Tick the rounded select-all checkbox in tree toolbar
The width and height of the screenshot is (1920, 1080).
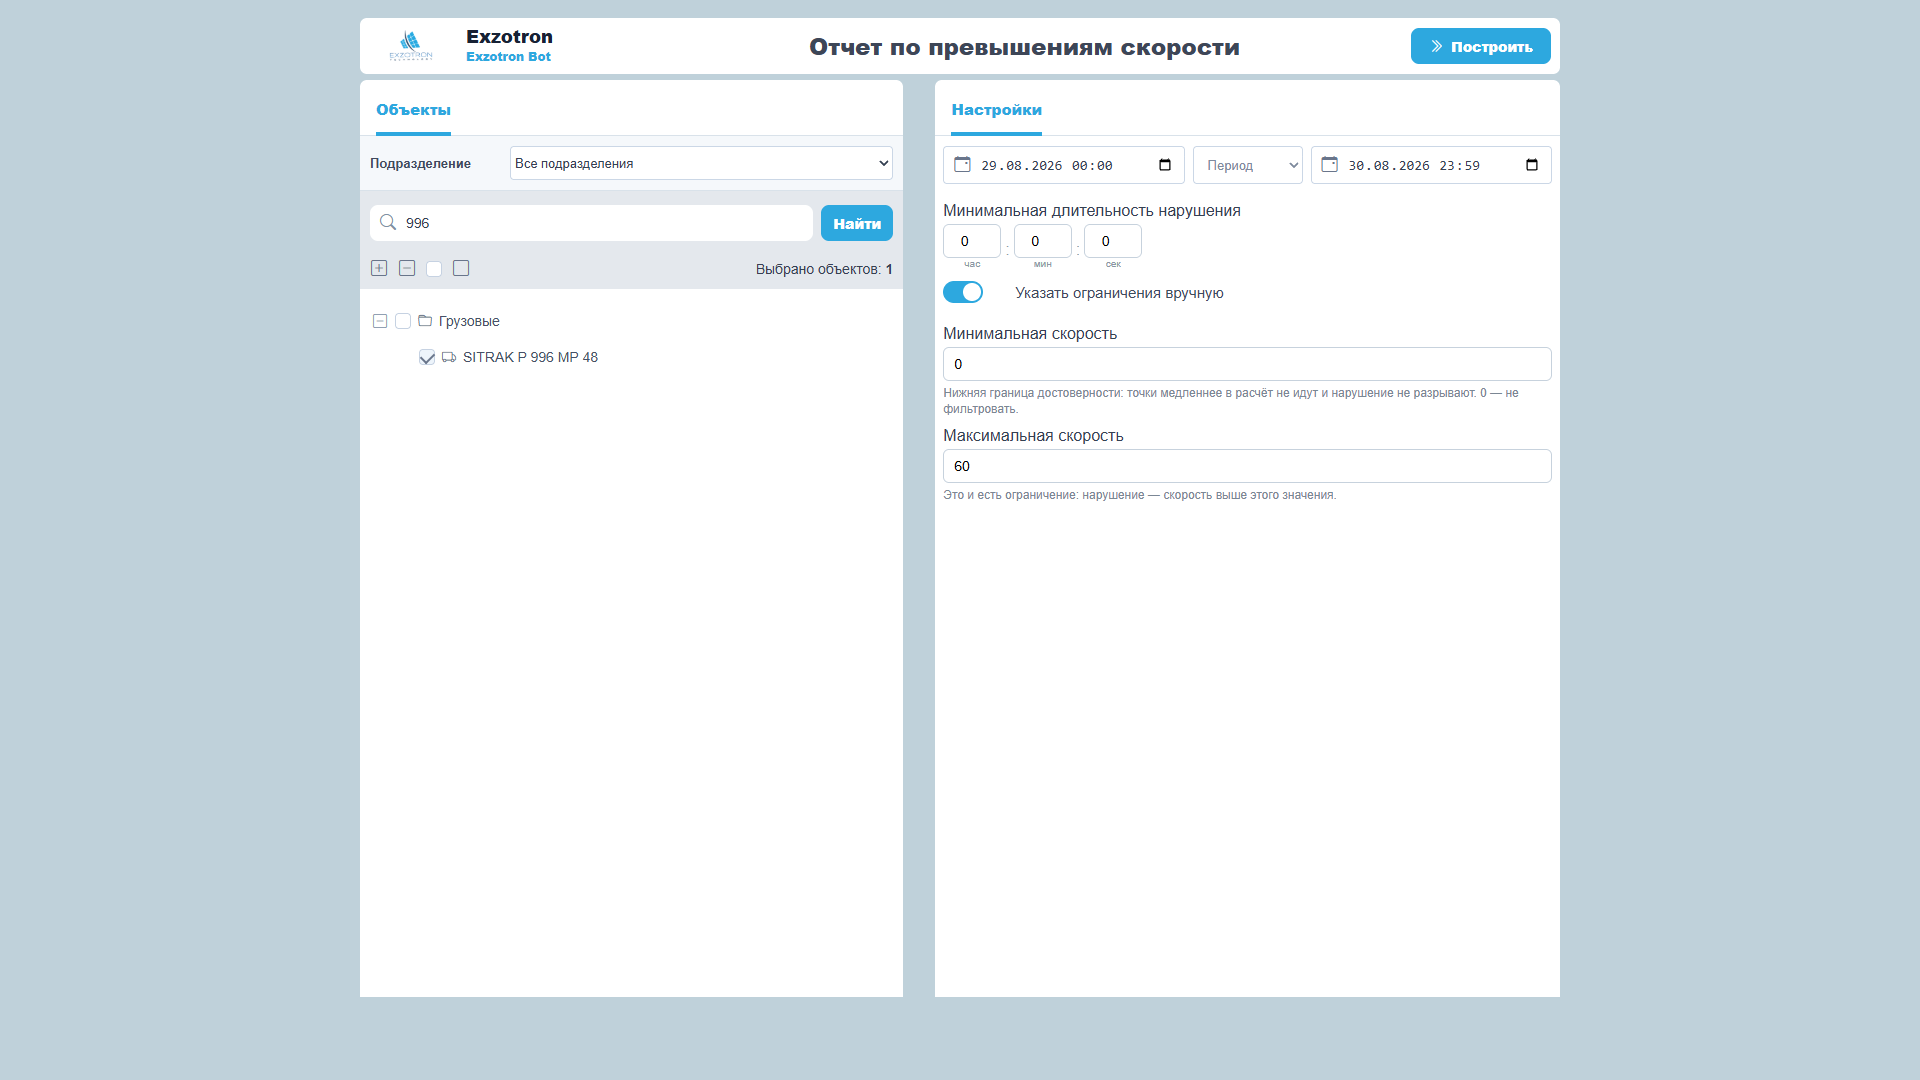(x=434, y=268)
